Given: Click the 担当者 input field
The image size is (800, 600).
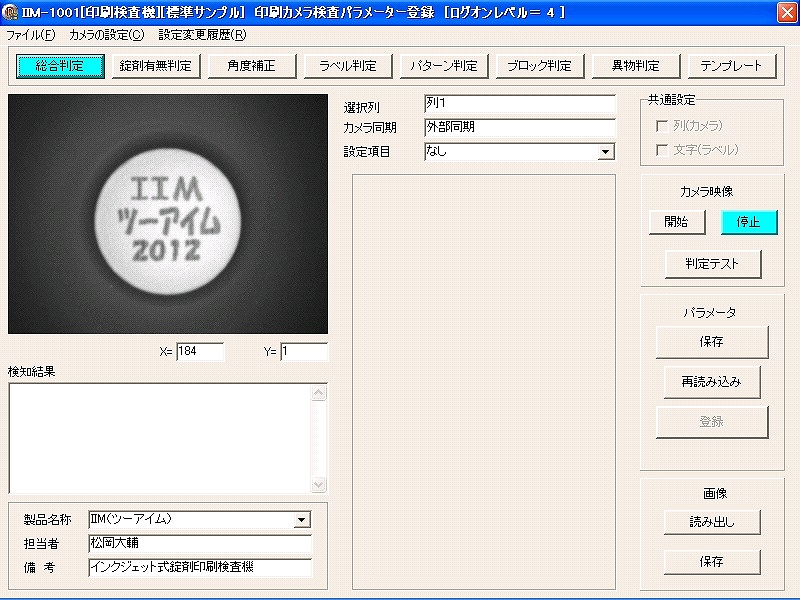Looking at the screenshot, I should pyautogui.click(x=200, y=544).
